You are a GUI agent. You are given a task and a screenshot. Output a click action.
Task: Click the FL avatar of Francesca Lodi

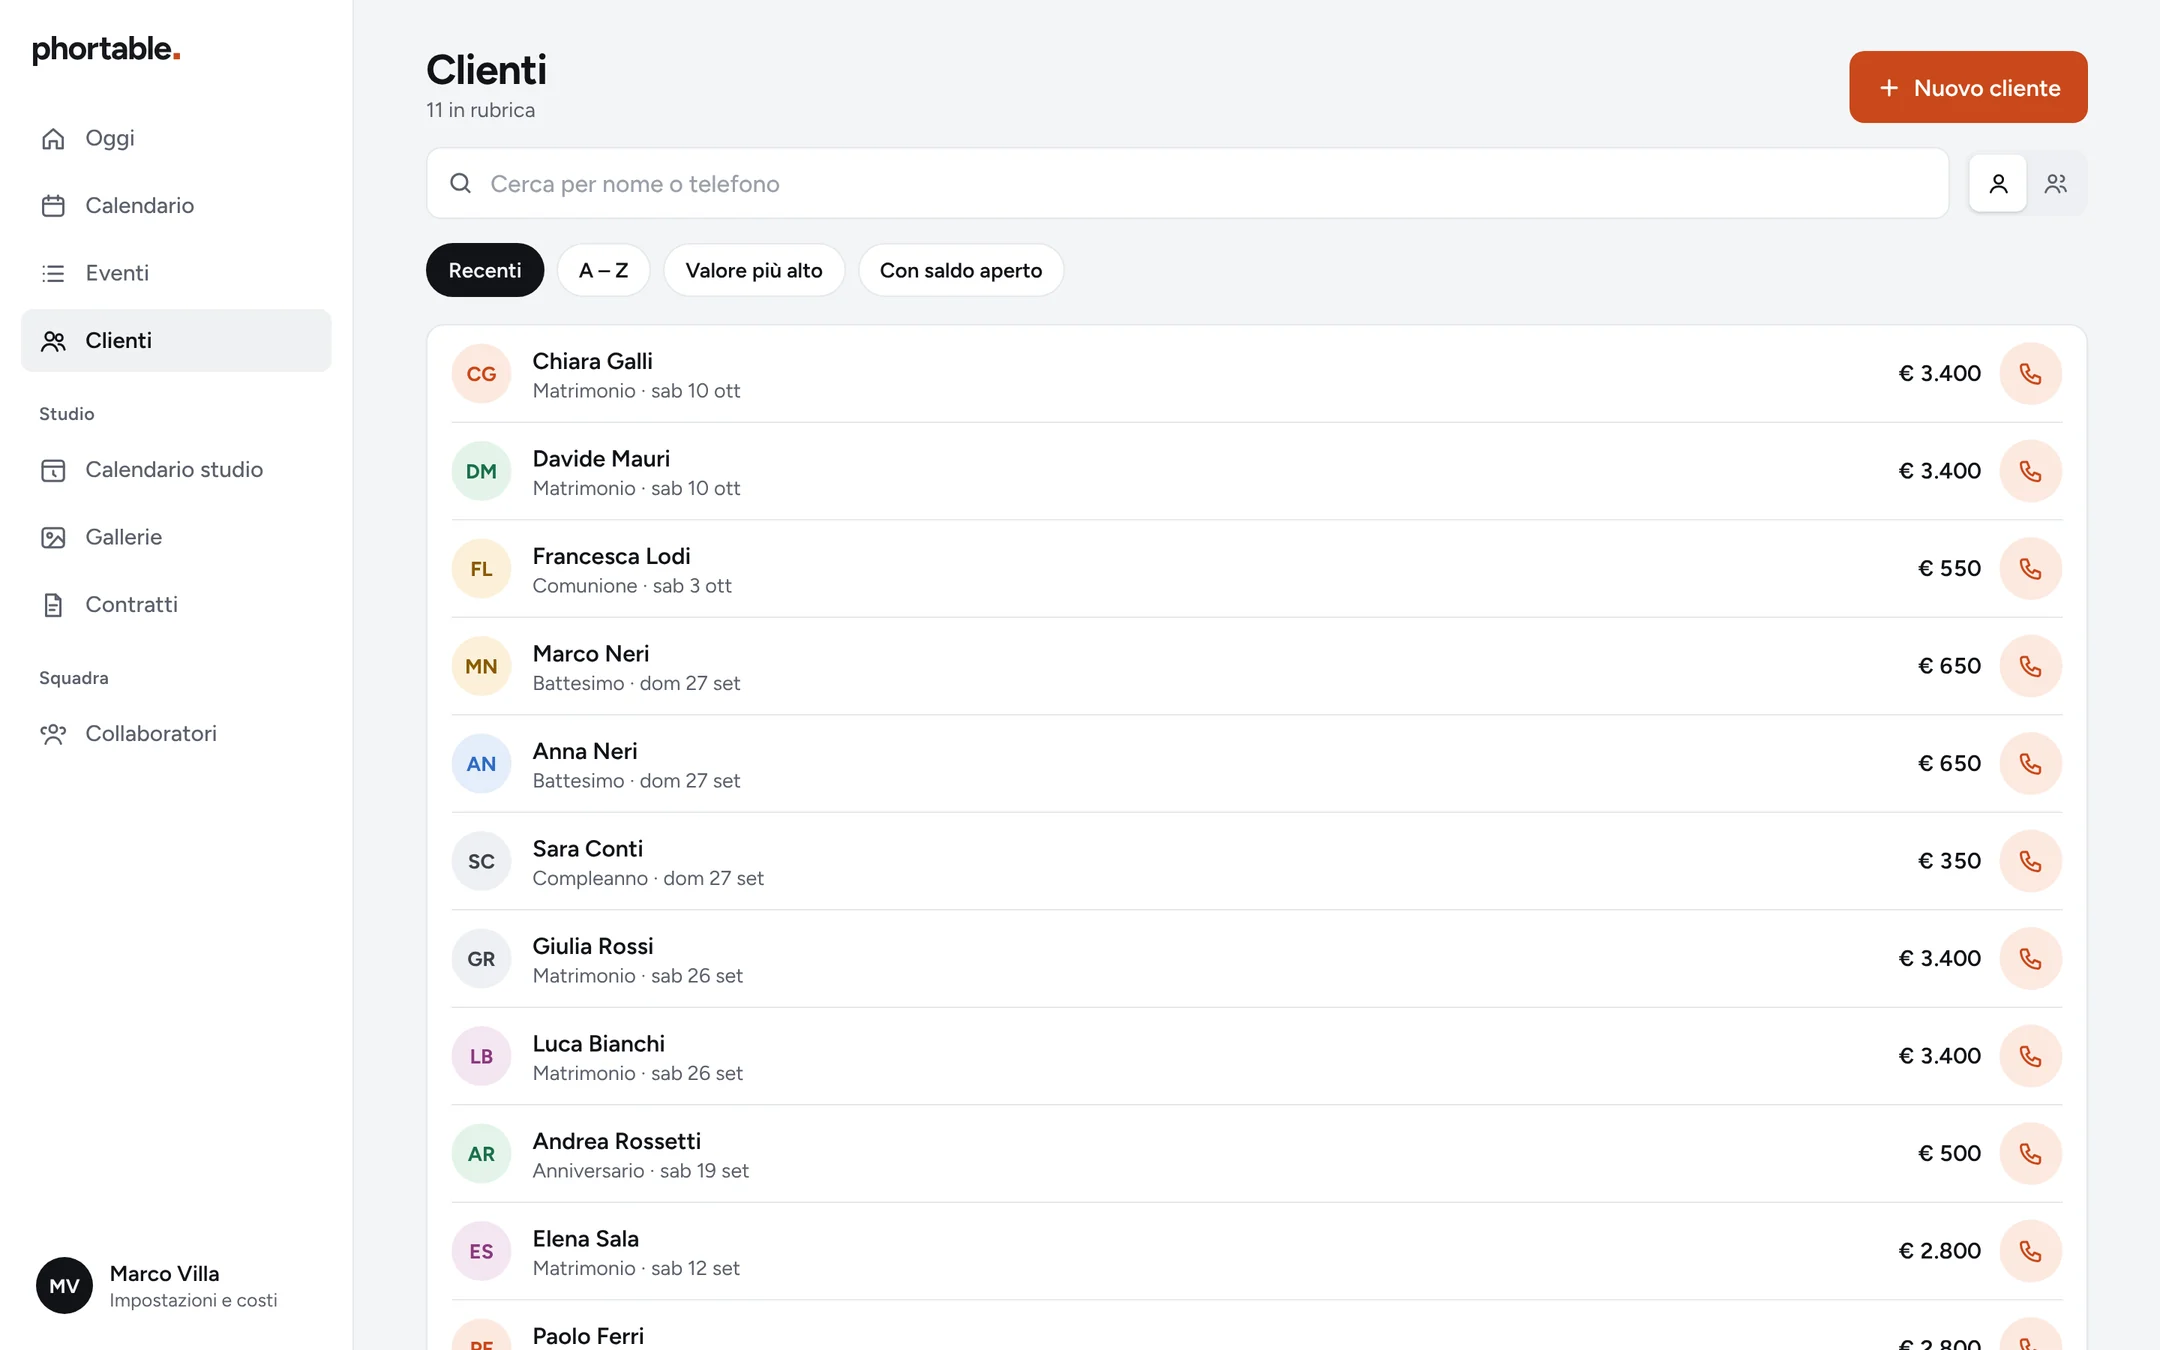(481, 569)
